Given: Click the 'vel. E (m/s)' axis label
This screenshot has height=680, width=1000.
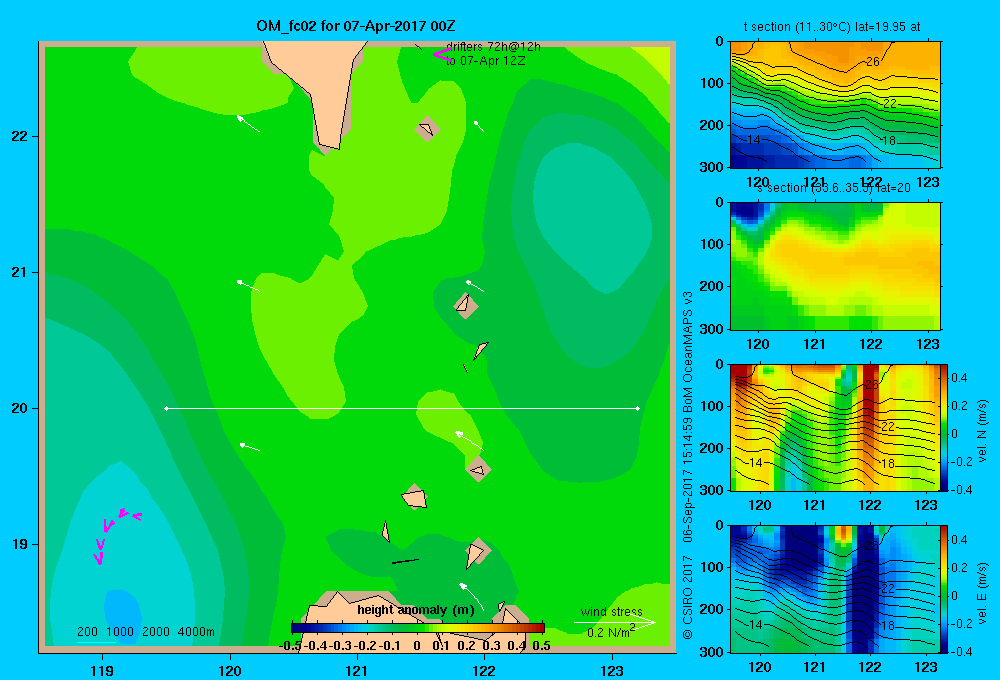Looking at the screenshot, I should pos(982,593).
